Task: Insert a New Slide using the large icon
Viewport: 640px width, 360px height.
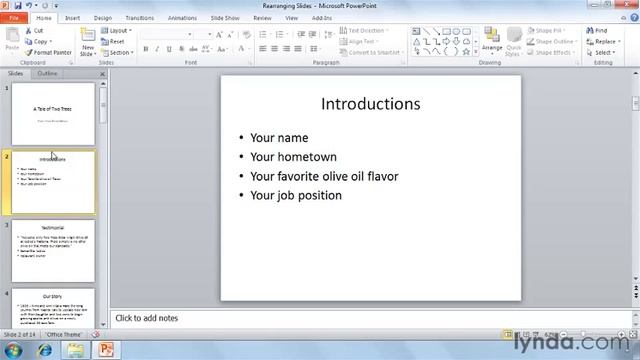Action: pos(88,36)
